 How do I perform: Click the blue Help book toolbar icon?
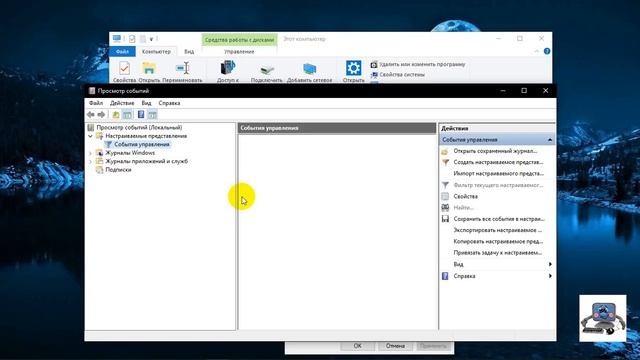[141, 115]
